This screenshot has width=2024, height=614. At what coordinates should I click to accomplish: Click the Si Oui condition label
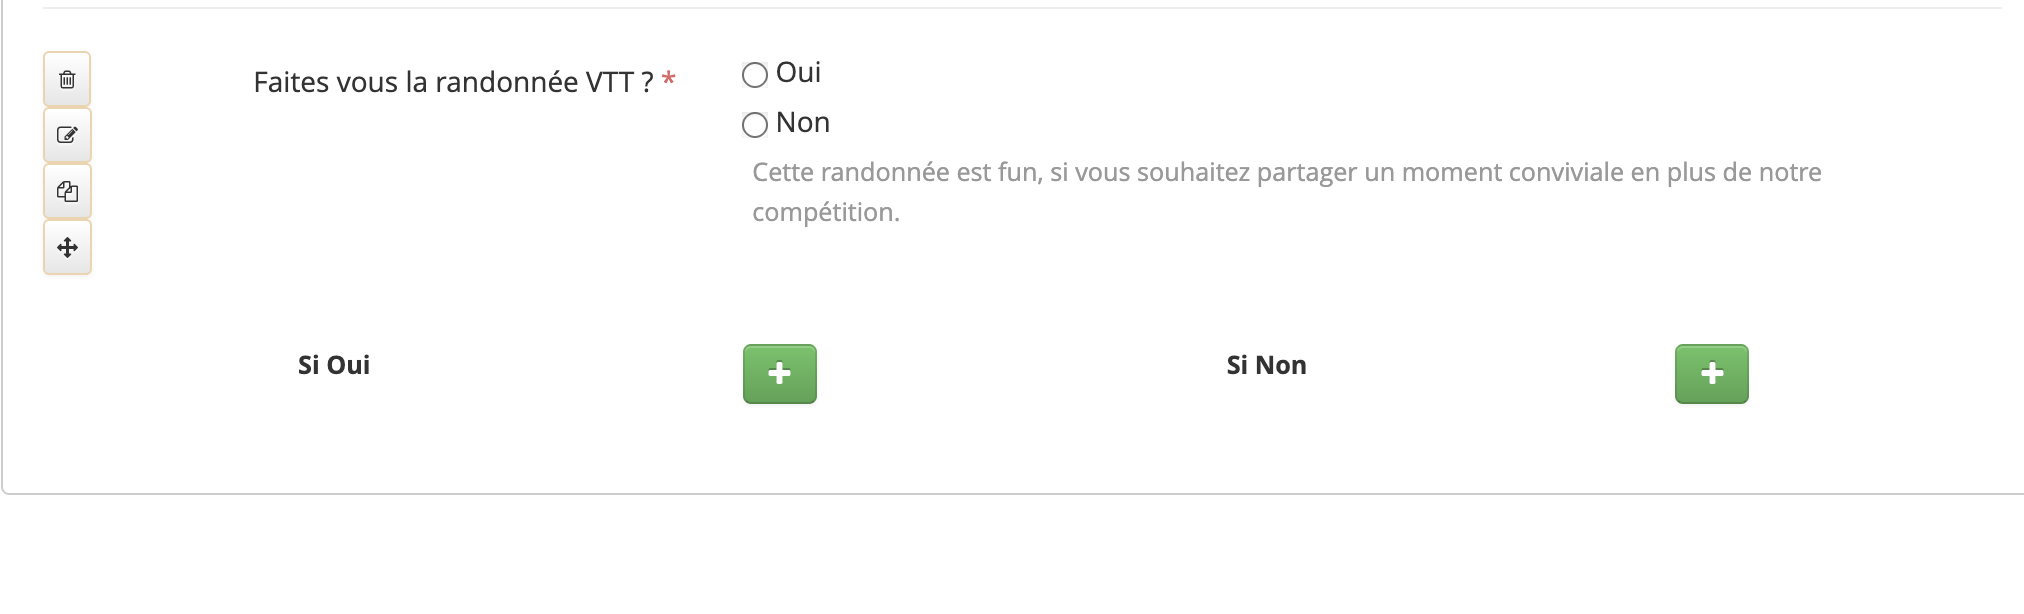coord(334,365)
